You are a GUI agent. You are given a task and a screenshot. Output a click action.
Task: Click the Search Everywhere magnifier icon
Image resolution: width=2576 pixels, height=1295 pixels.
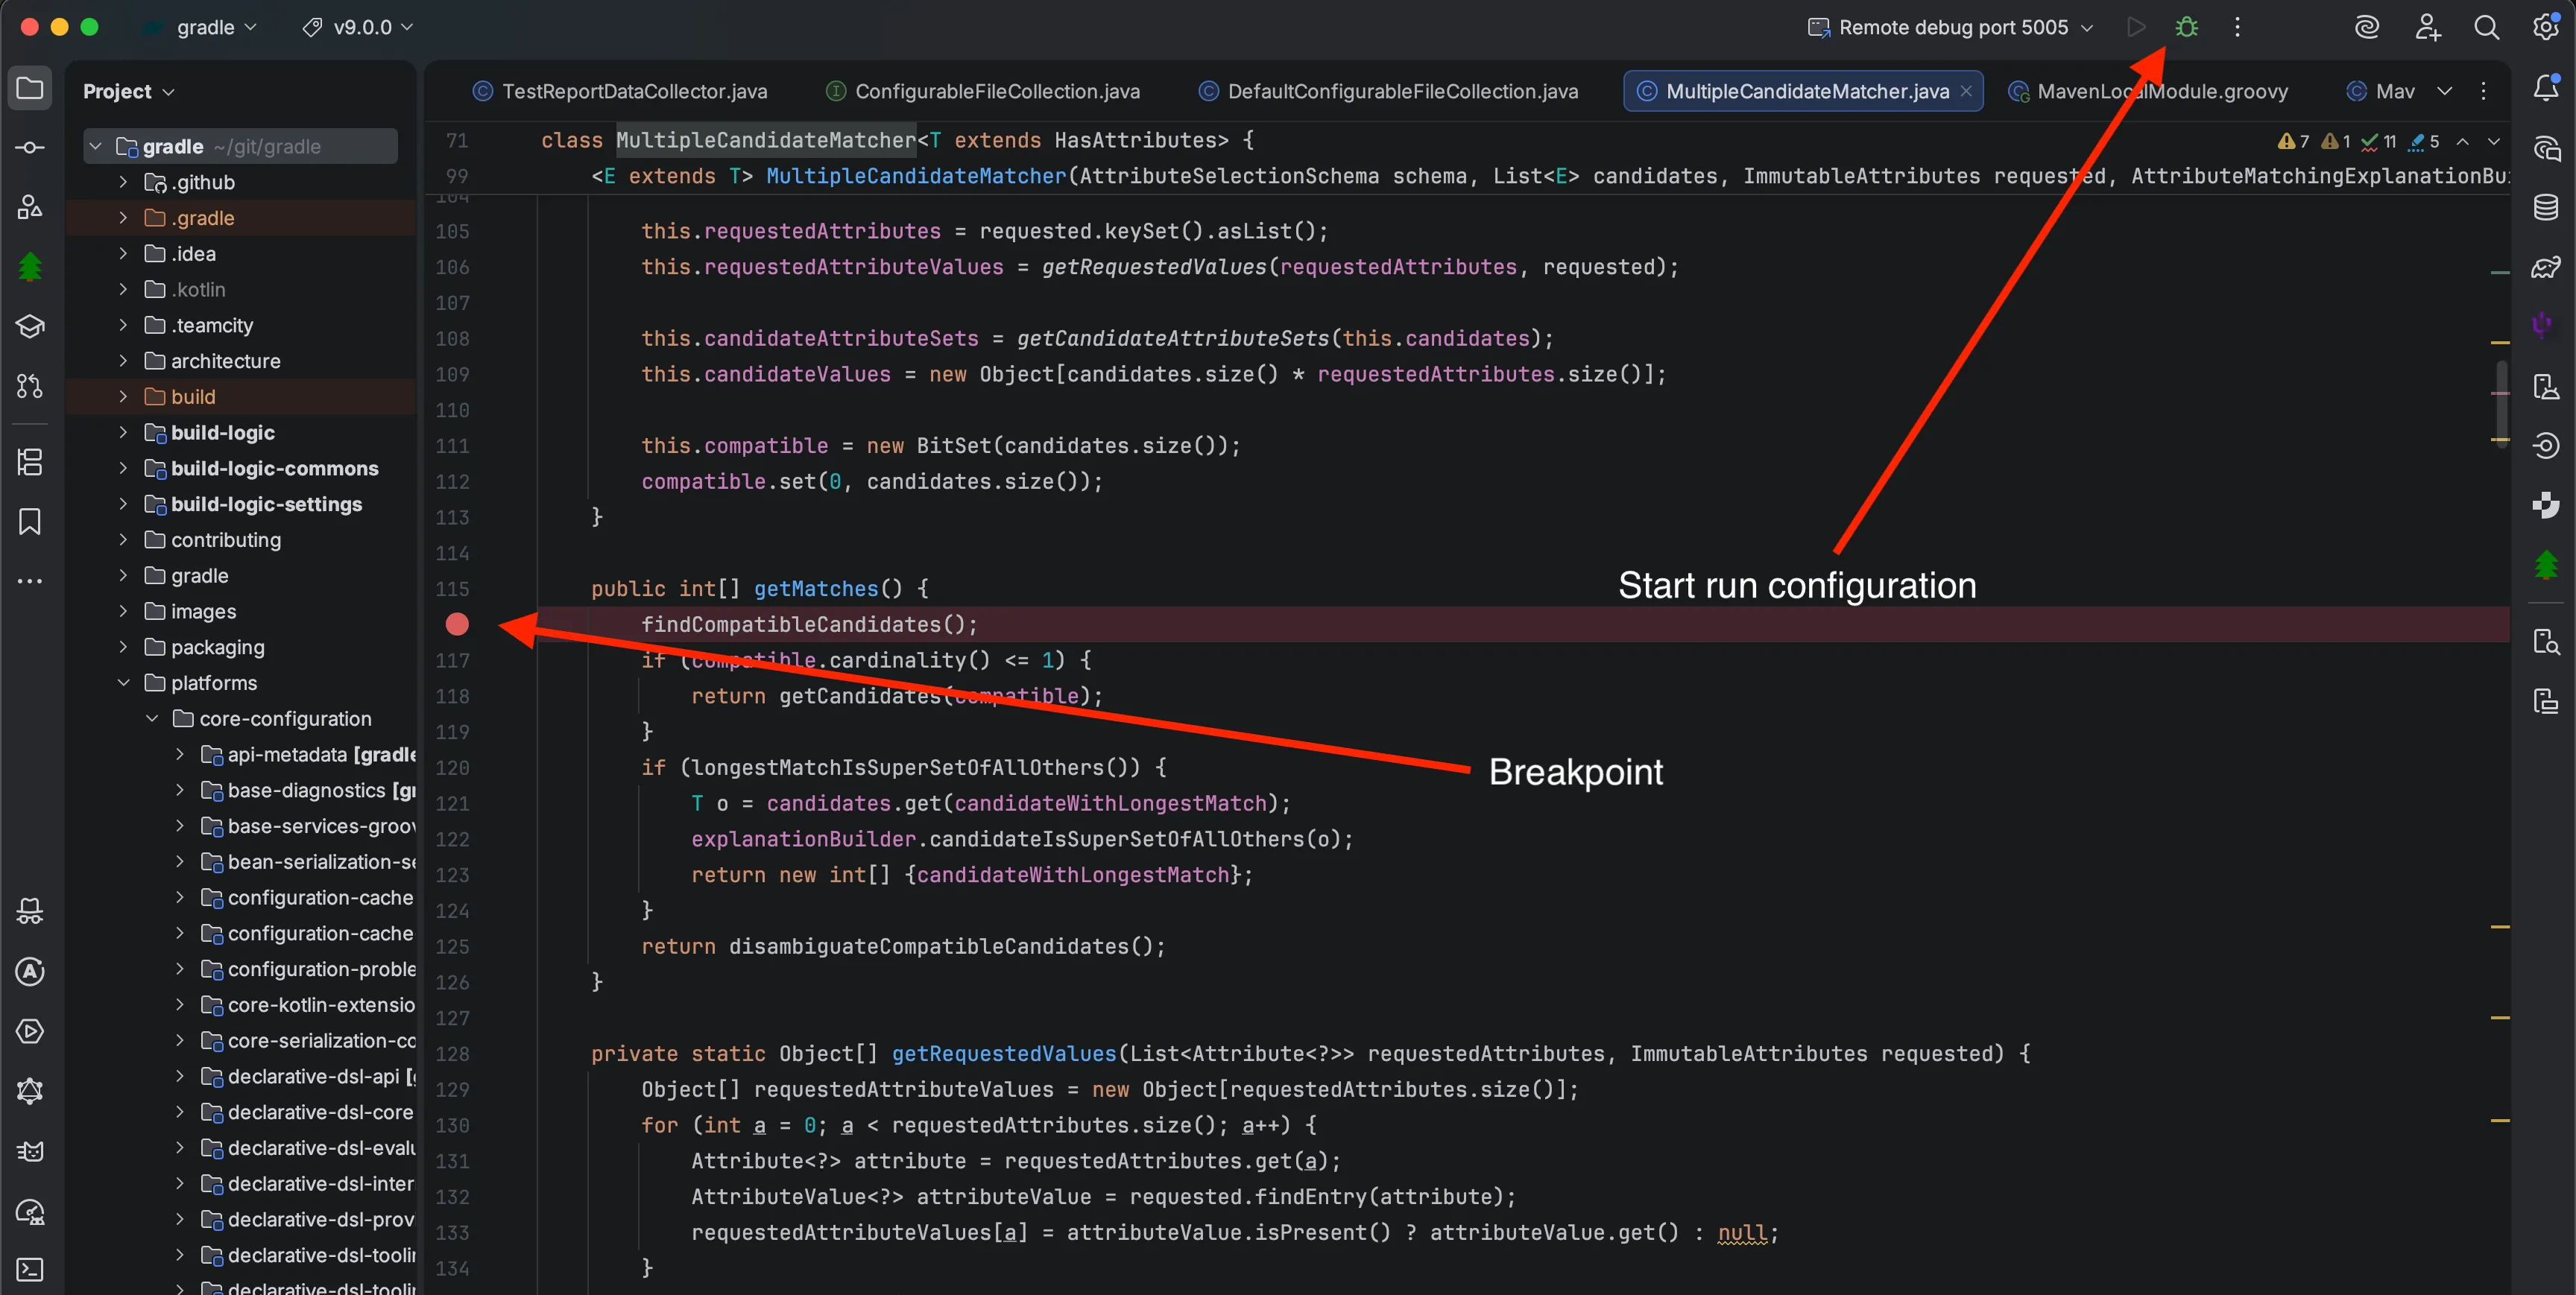click(2486, 27)
